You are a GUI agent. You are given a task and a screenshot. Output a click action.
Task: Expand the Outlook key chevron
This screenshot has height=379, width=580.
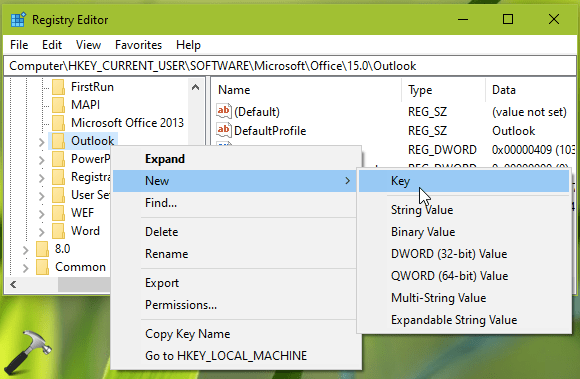point(41,142)
